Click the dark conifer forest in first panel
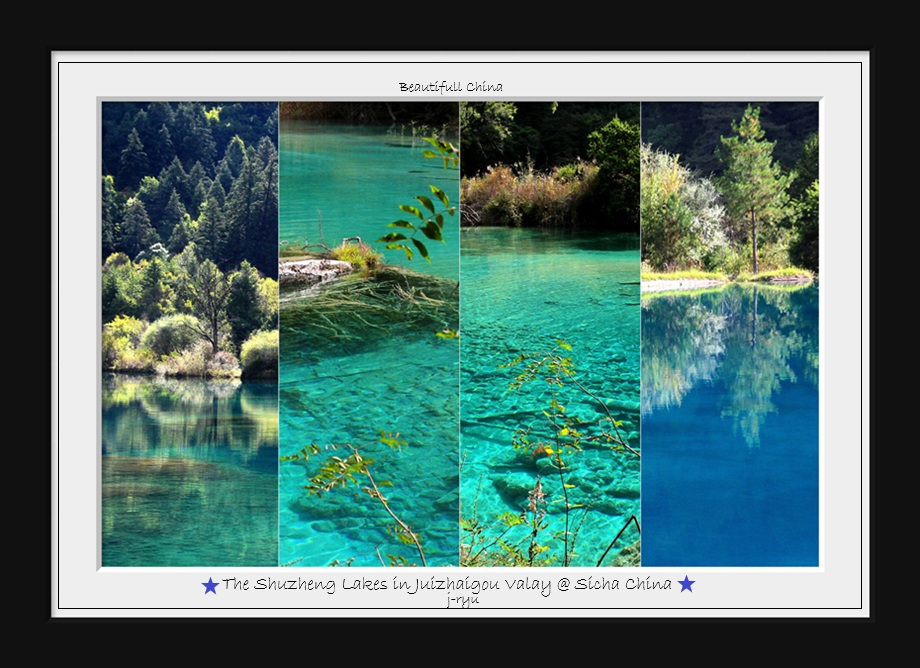The width and height of the screenshot is (920, 668). [190, 180]
